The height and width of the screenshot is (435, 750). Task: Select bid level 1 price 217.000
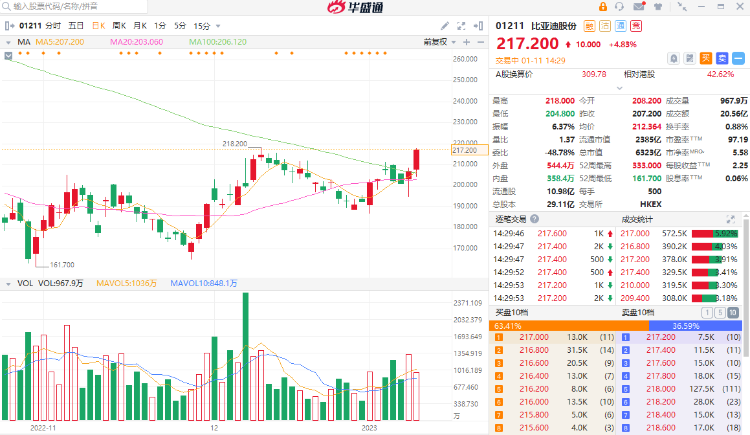click(x=534, y=337)
